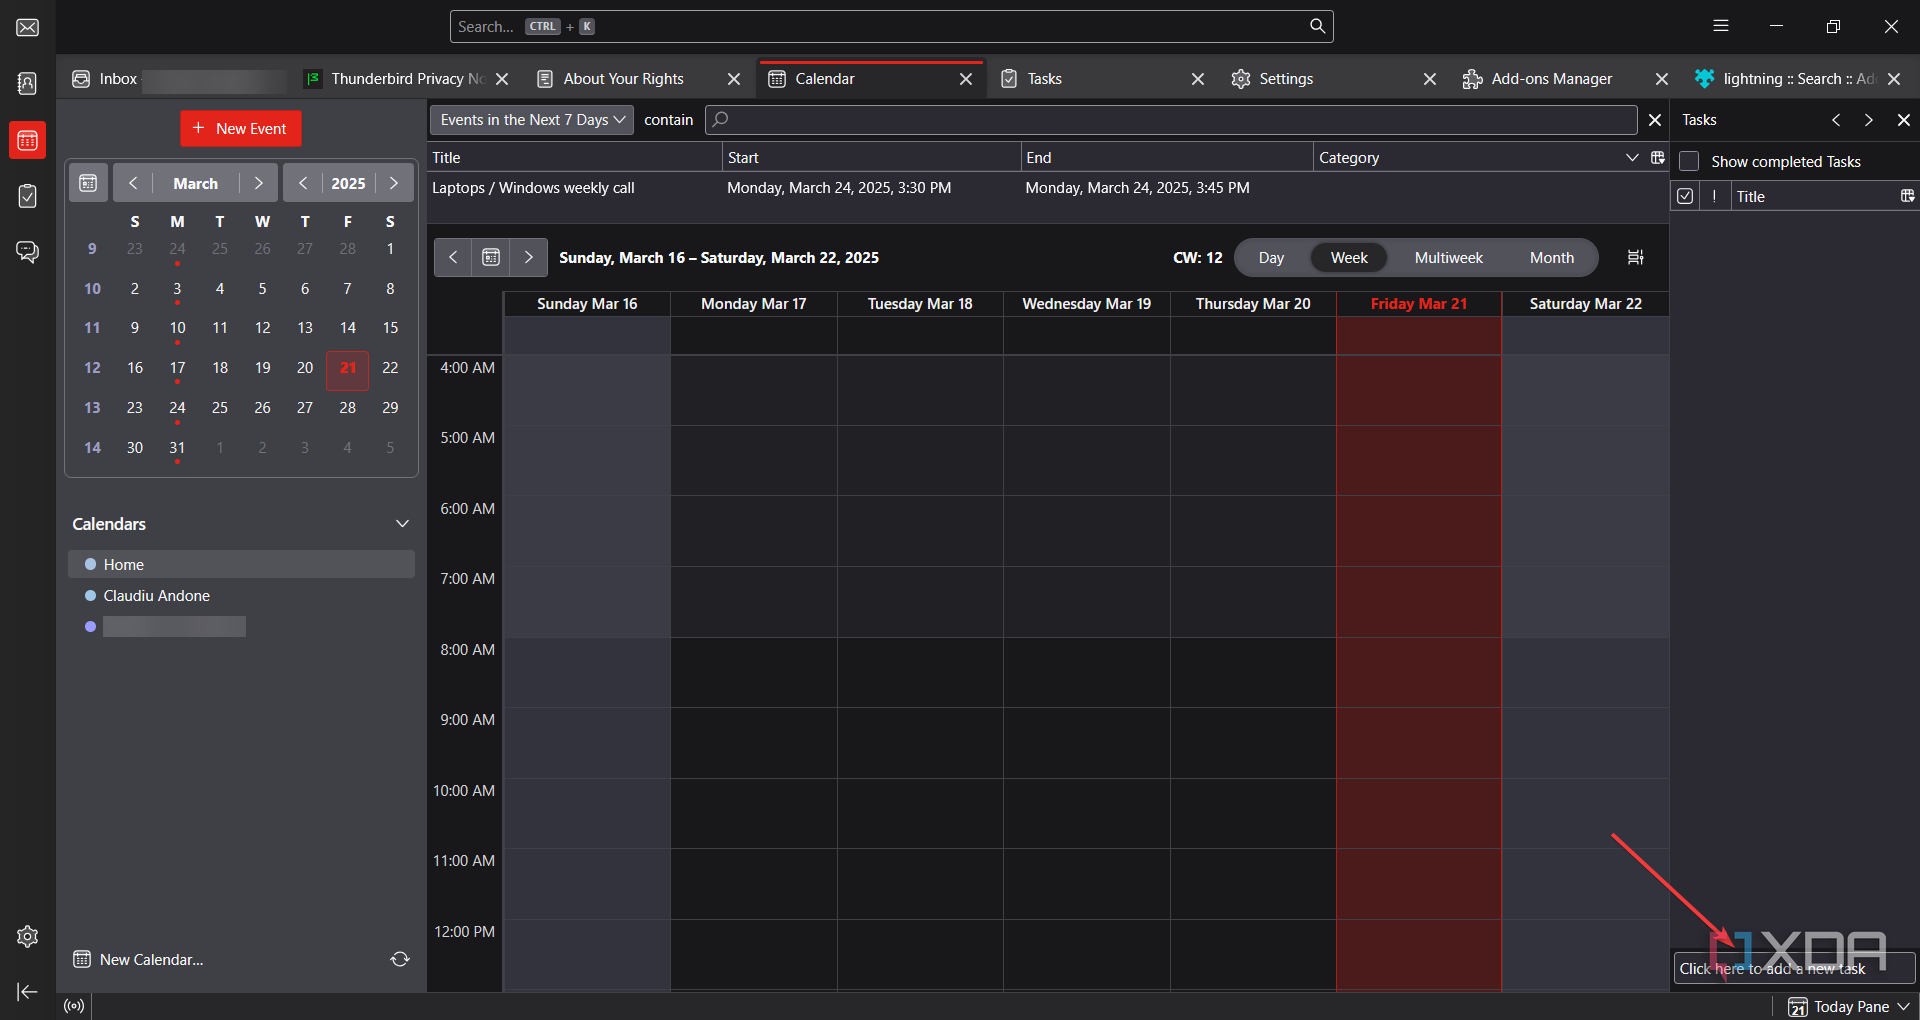Open the Chat space icon in sidebar
Screen dimensions: 1920x1020
28,252
